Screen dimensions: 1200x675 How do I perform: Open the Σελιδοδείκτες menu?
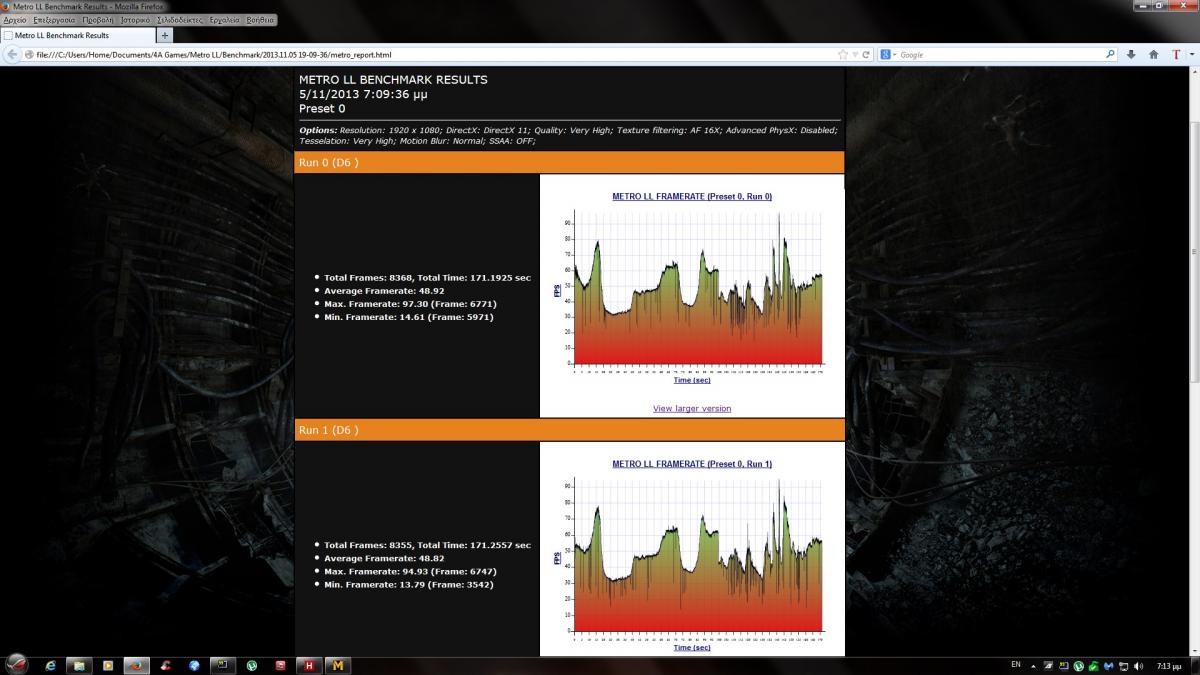coord(179,20)
